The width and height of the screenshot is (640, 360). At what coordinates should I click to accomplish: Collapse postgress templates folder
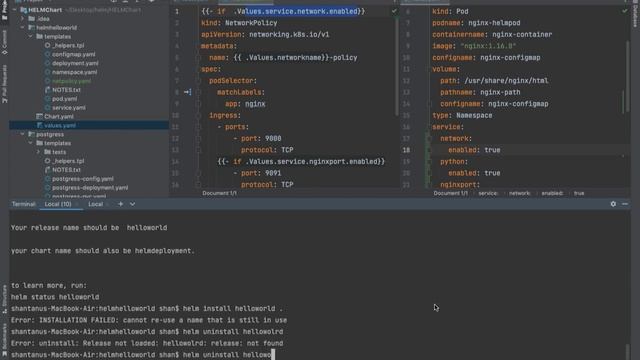pos(31,143)
